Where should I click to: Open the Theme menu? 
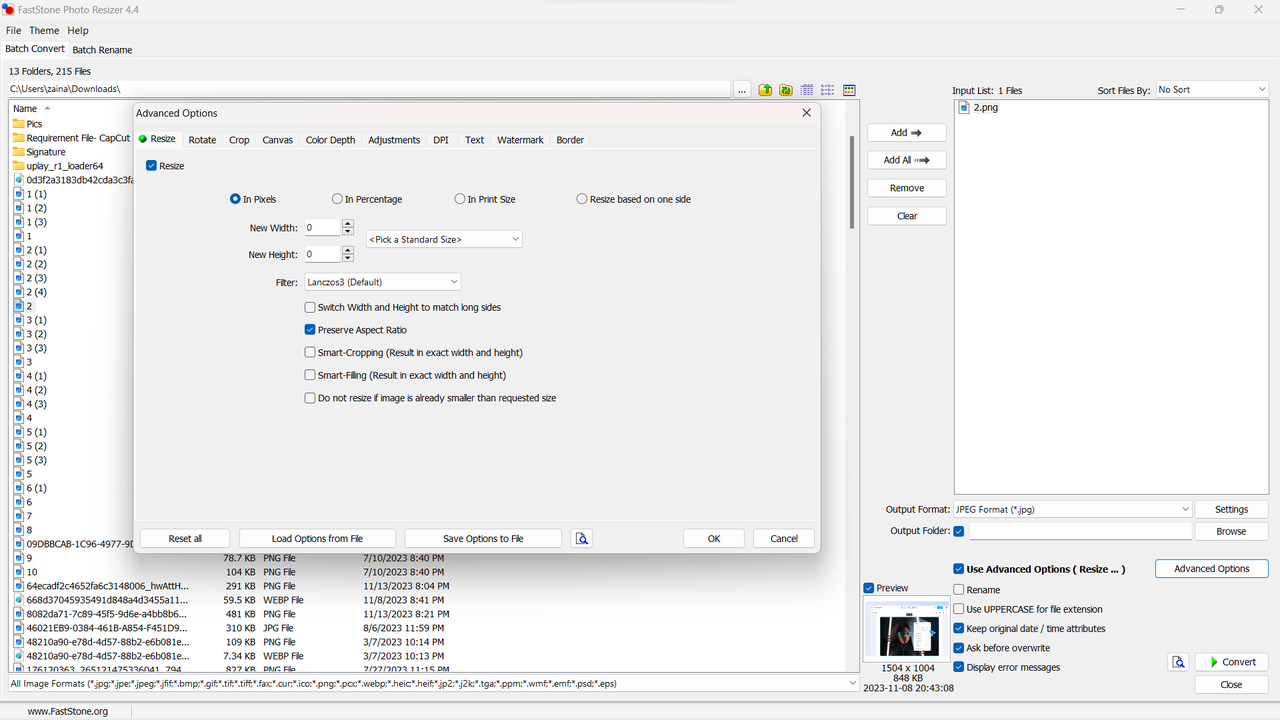(x=44, y=30)
